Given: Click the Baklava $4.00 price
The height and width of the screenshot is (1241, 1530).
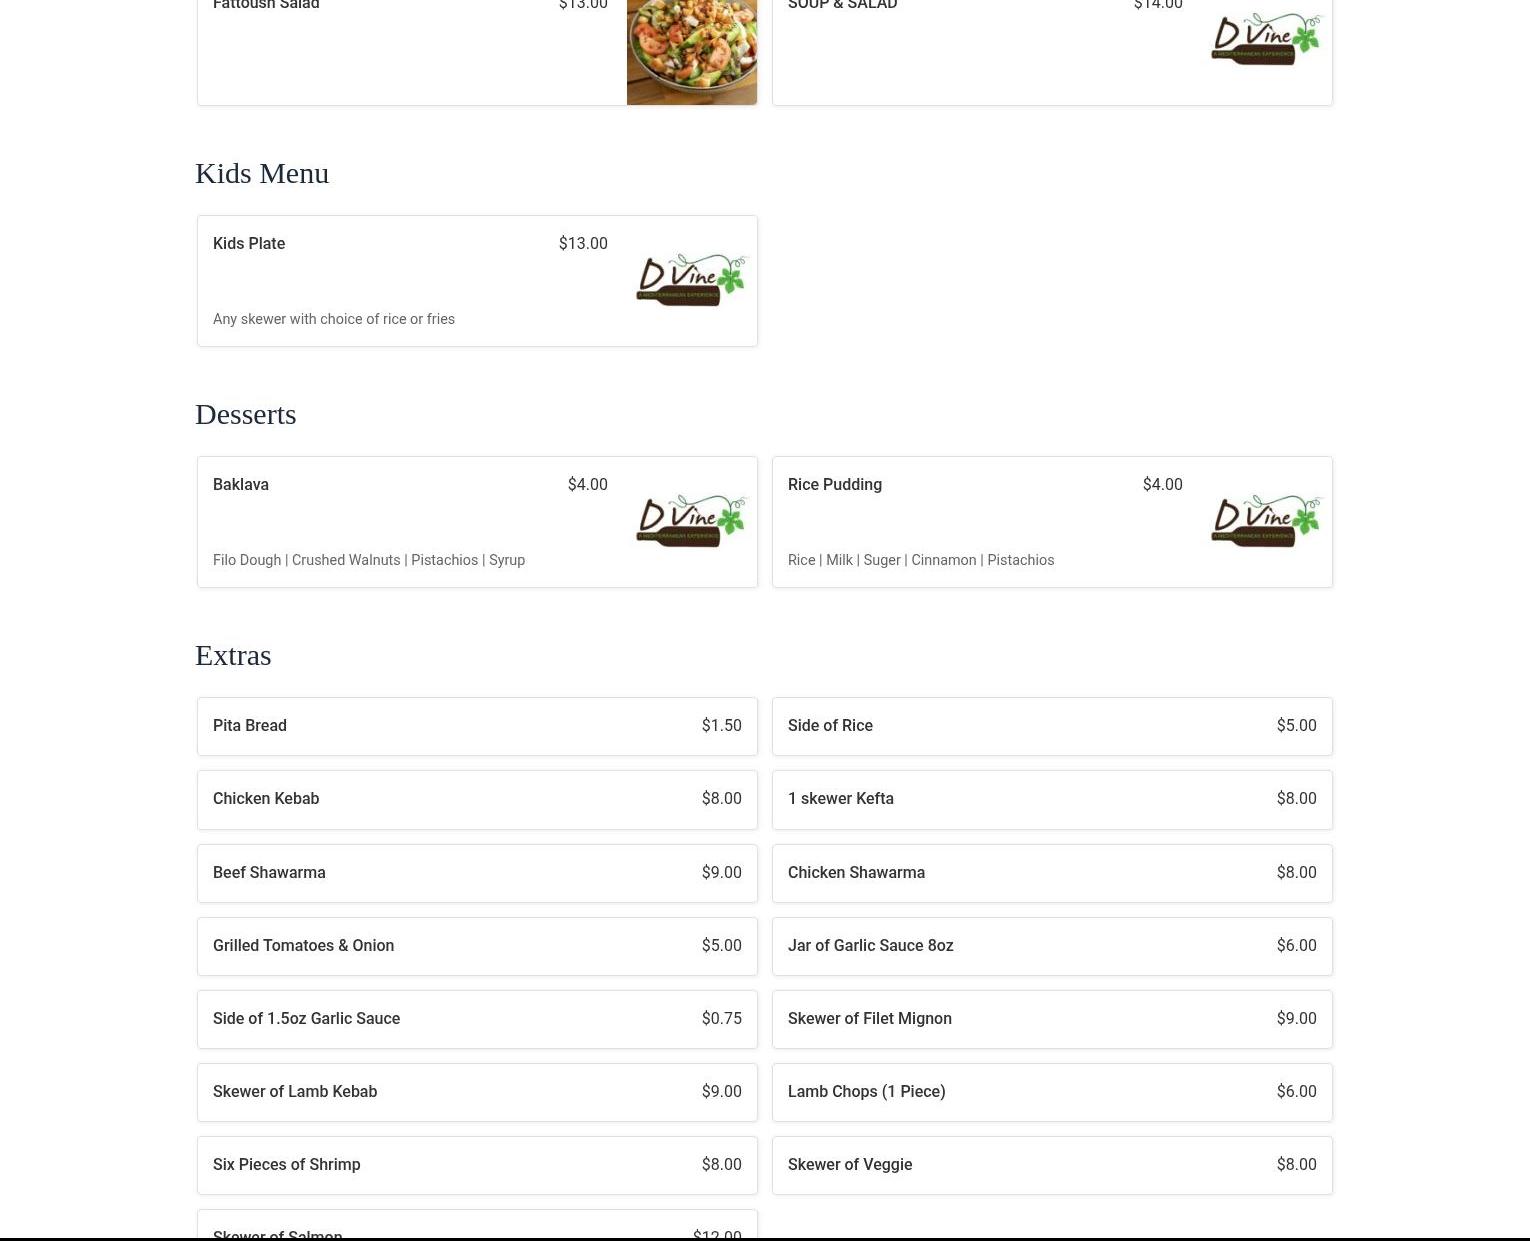Looking at the screenshot, I should [588, 484].
